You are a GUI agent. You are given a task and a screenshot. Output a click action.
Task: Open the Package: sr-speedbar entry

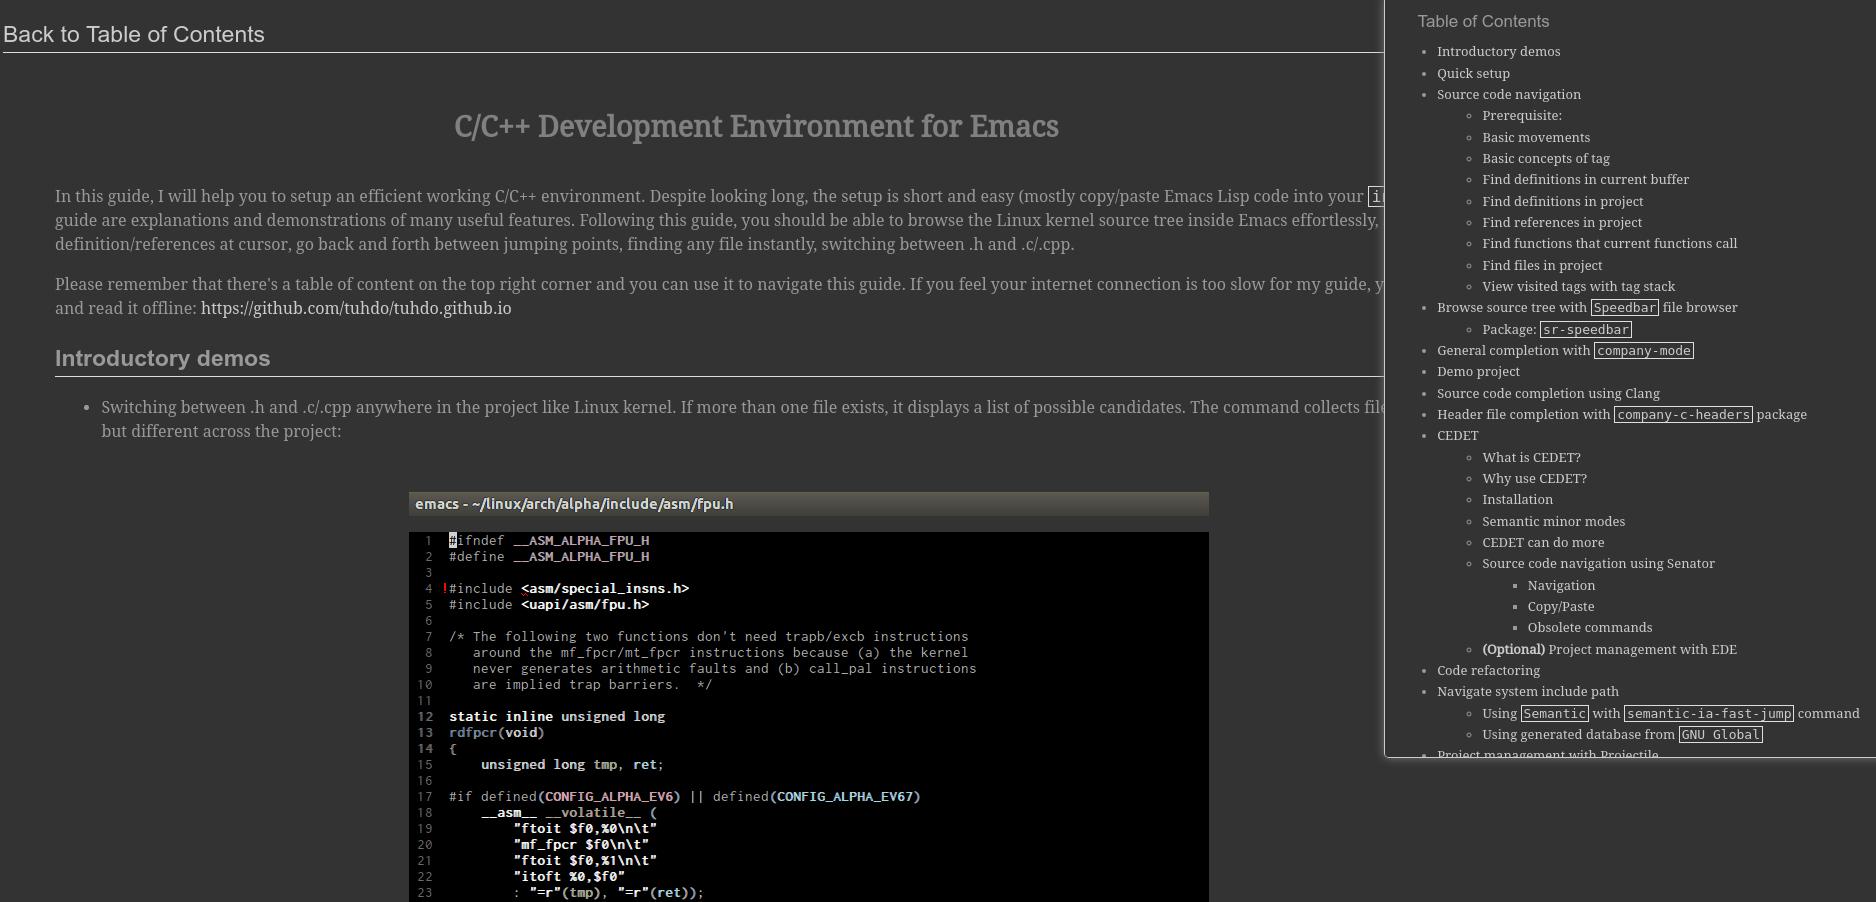(1557, 330)
